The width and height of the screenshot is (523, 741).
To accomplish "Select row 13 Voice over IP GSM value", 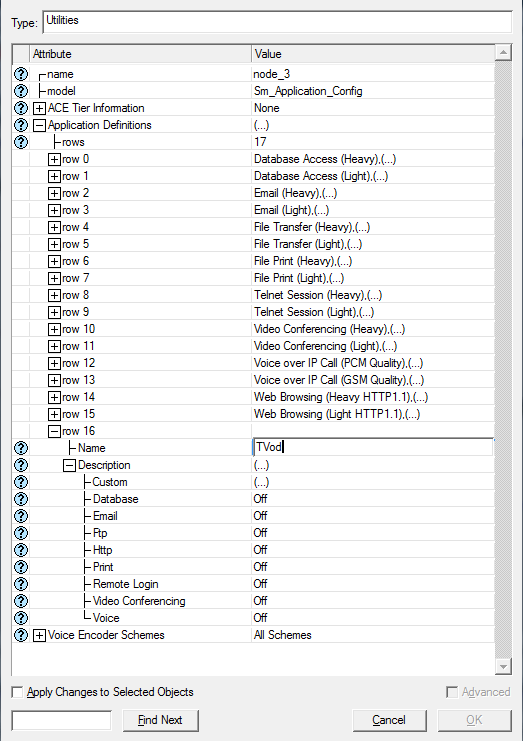I will (x=339, y=380).
